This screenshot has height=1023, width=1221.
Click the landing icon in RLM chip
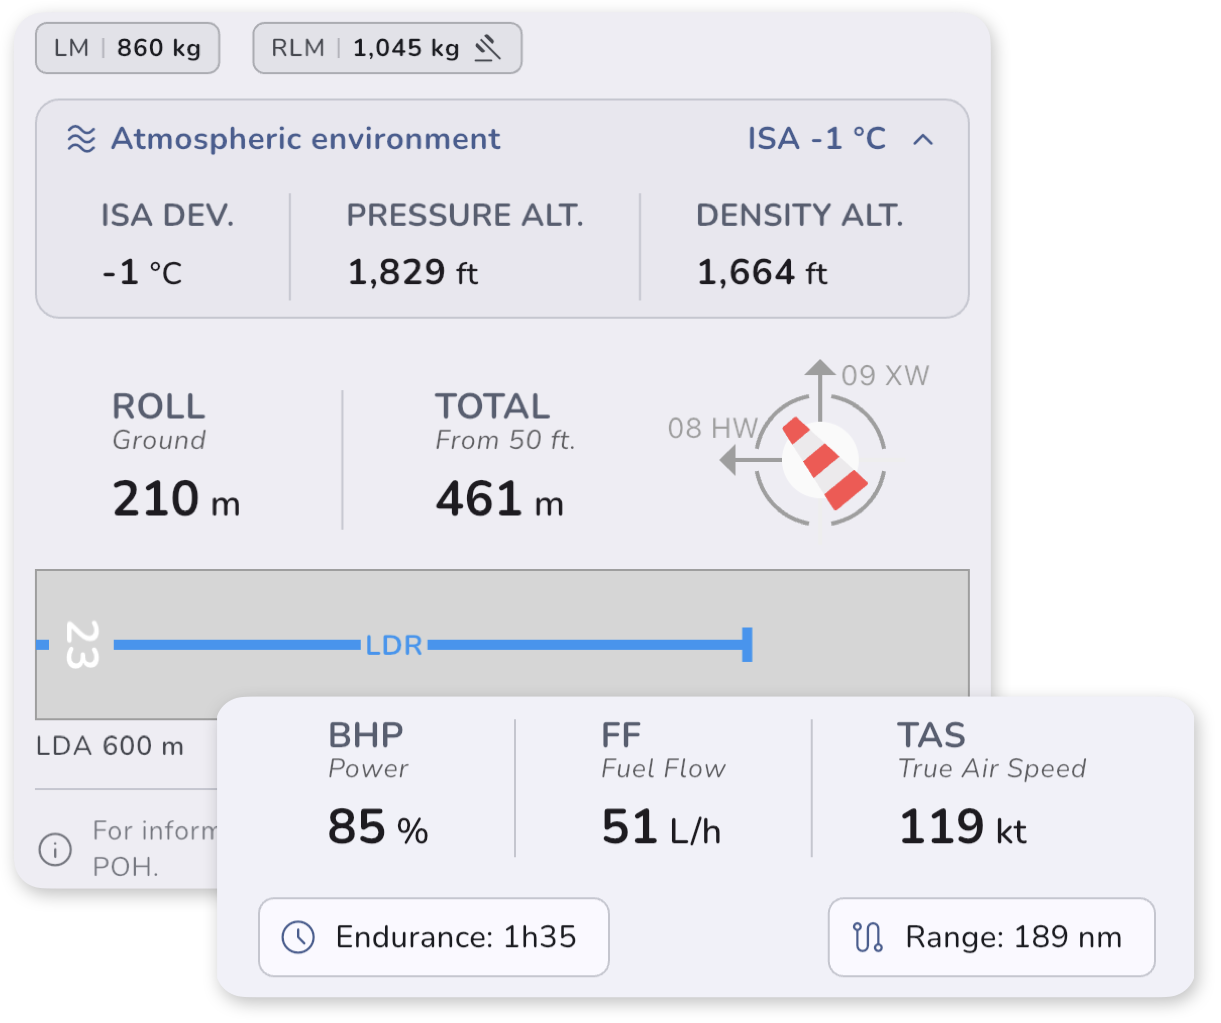(488, 48)
